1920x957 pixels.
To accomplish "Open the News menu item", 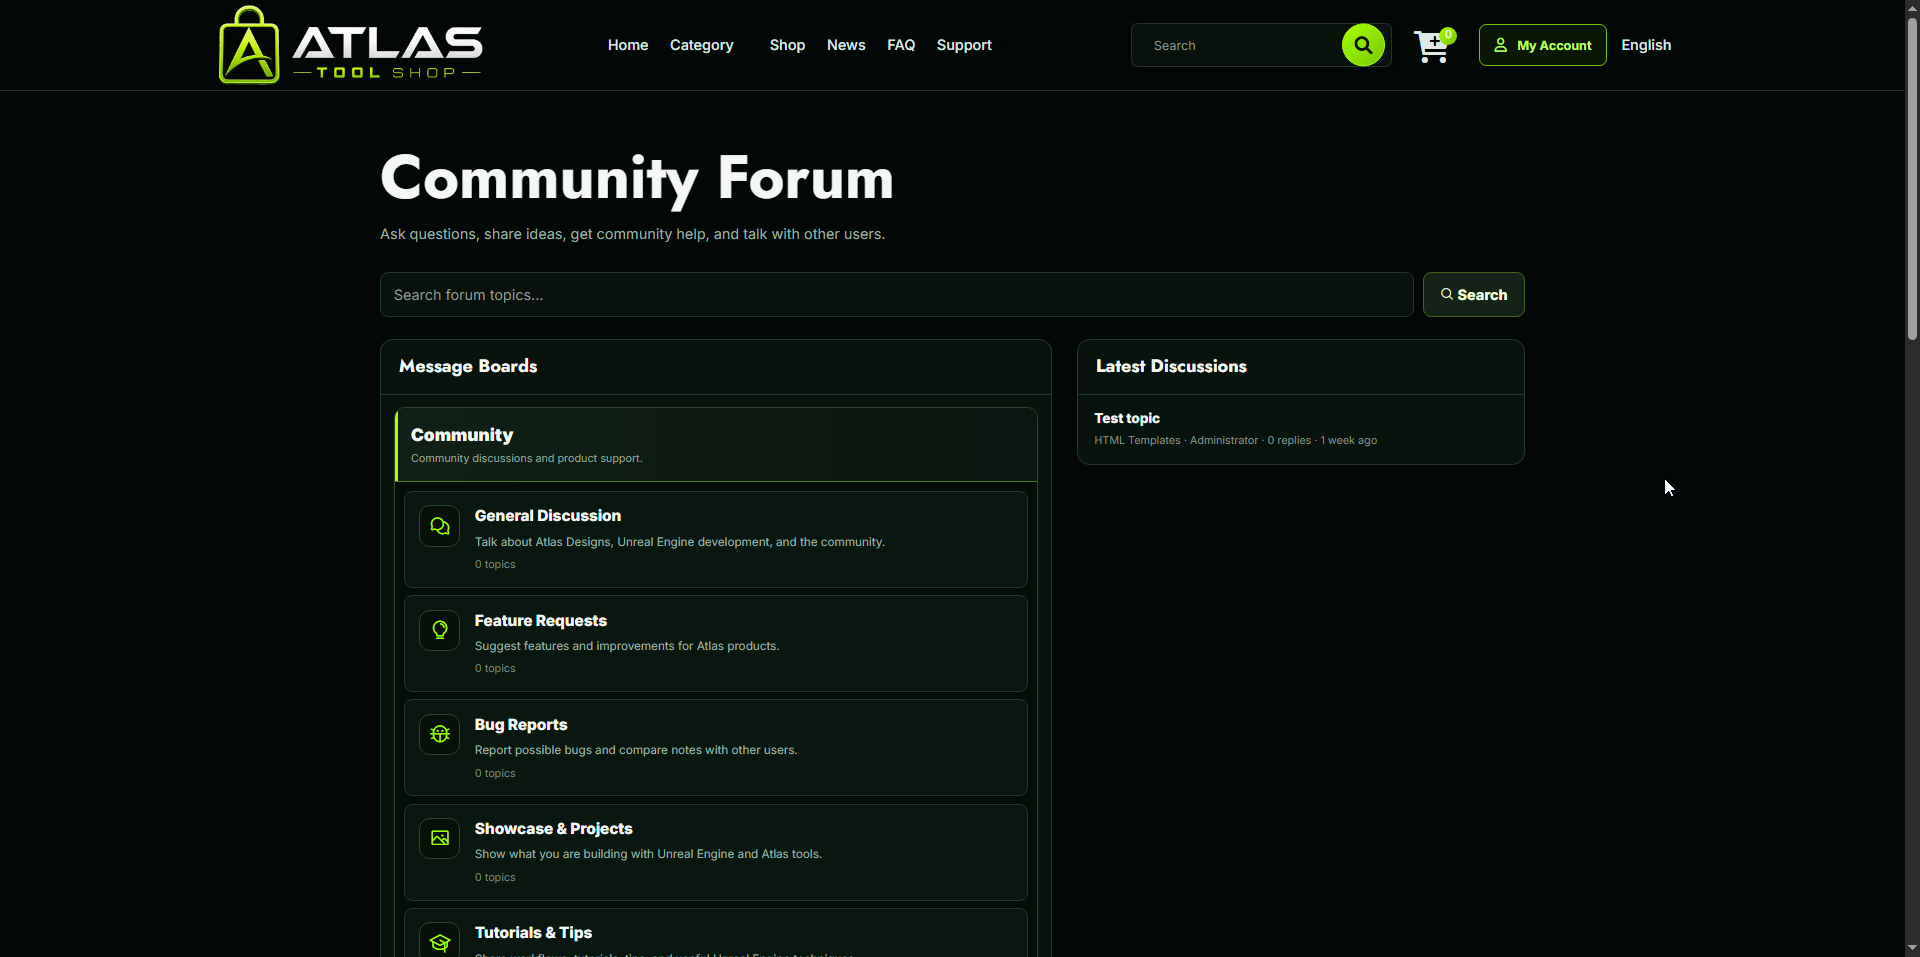I will (x=846, y=45).
